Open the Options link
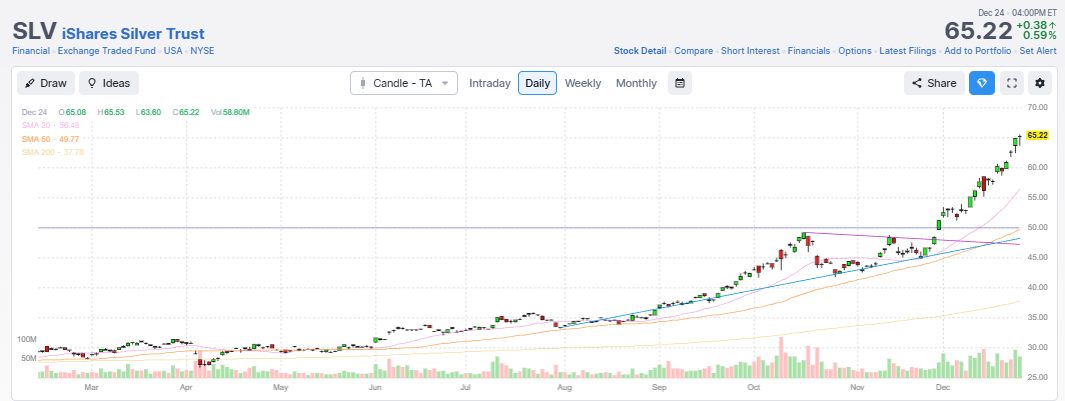 pyautogui.click(x=854, y=51)
